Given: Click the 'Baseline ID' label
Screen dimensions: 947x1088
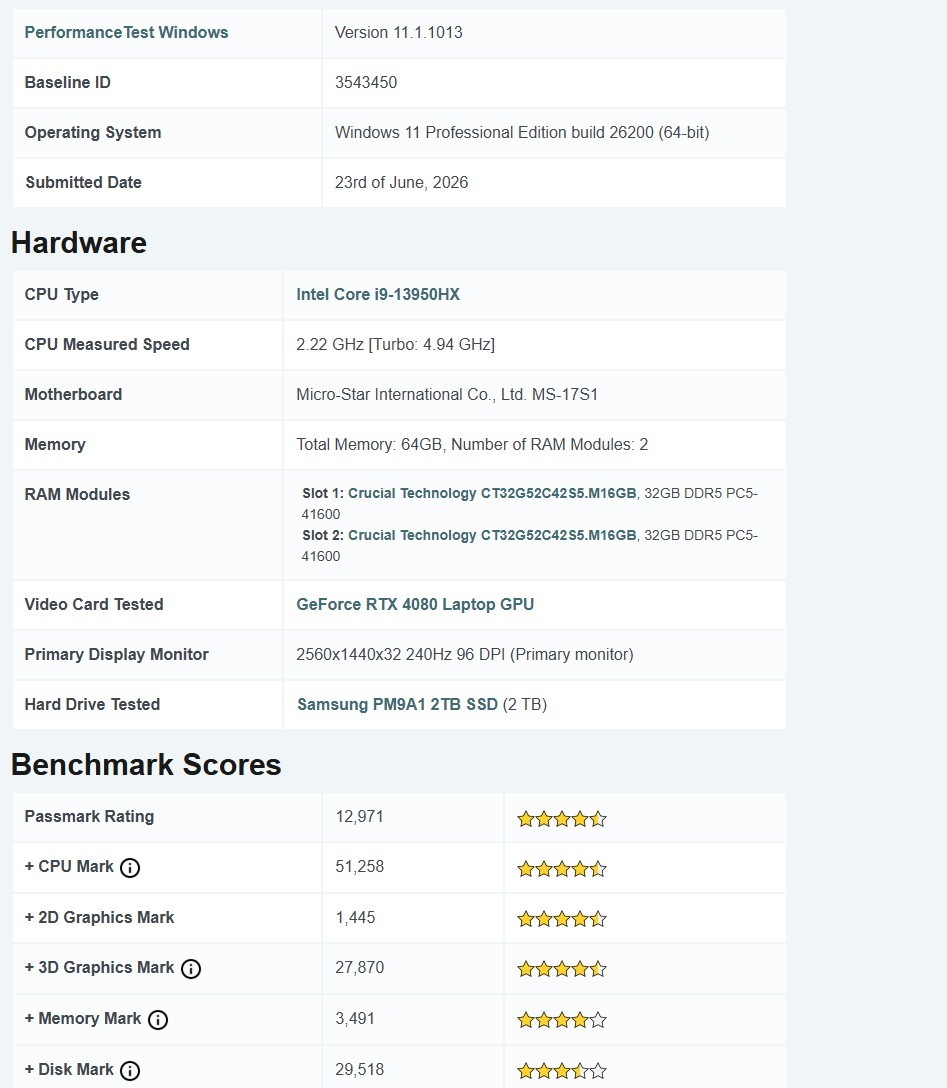Looking at the screenshot, I should 67,83.
